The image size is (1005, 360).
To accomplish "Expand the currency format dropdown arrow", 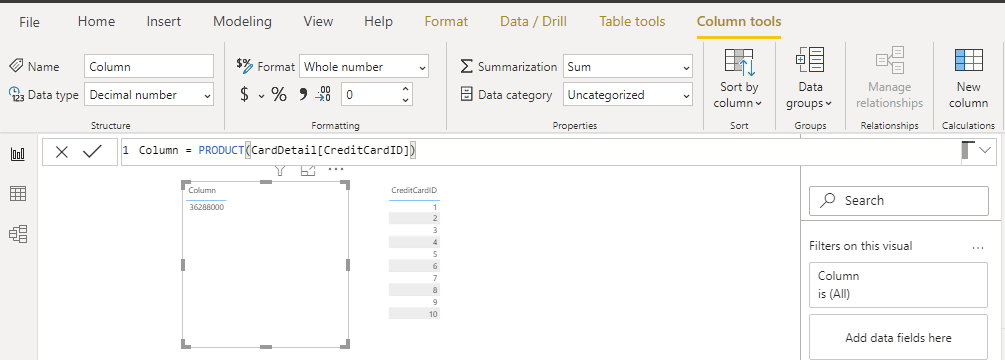I will [262, 96].
